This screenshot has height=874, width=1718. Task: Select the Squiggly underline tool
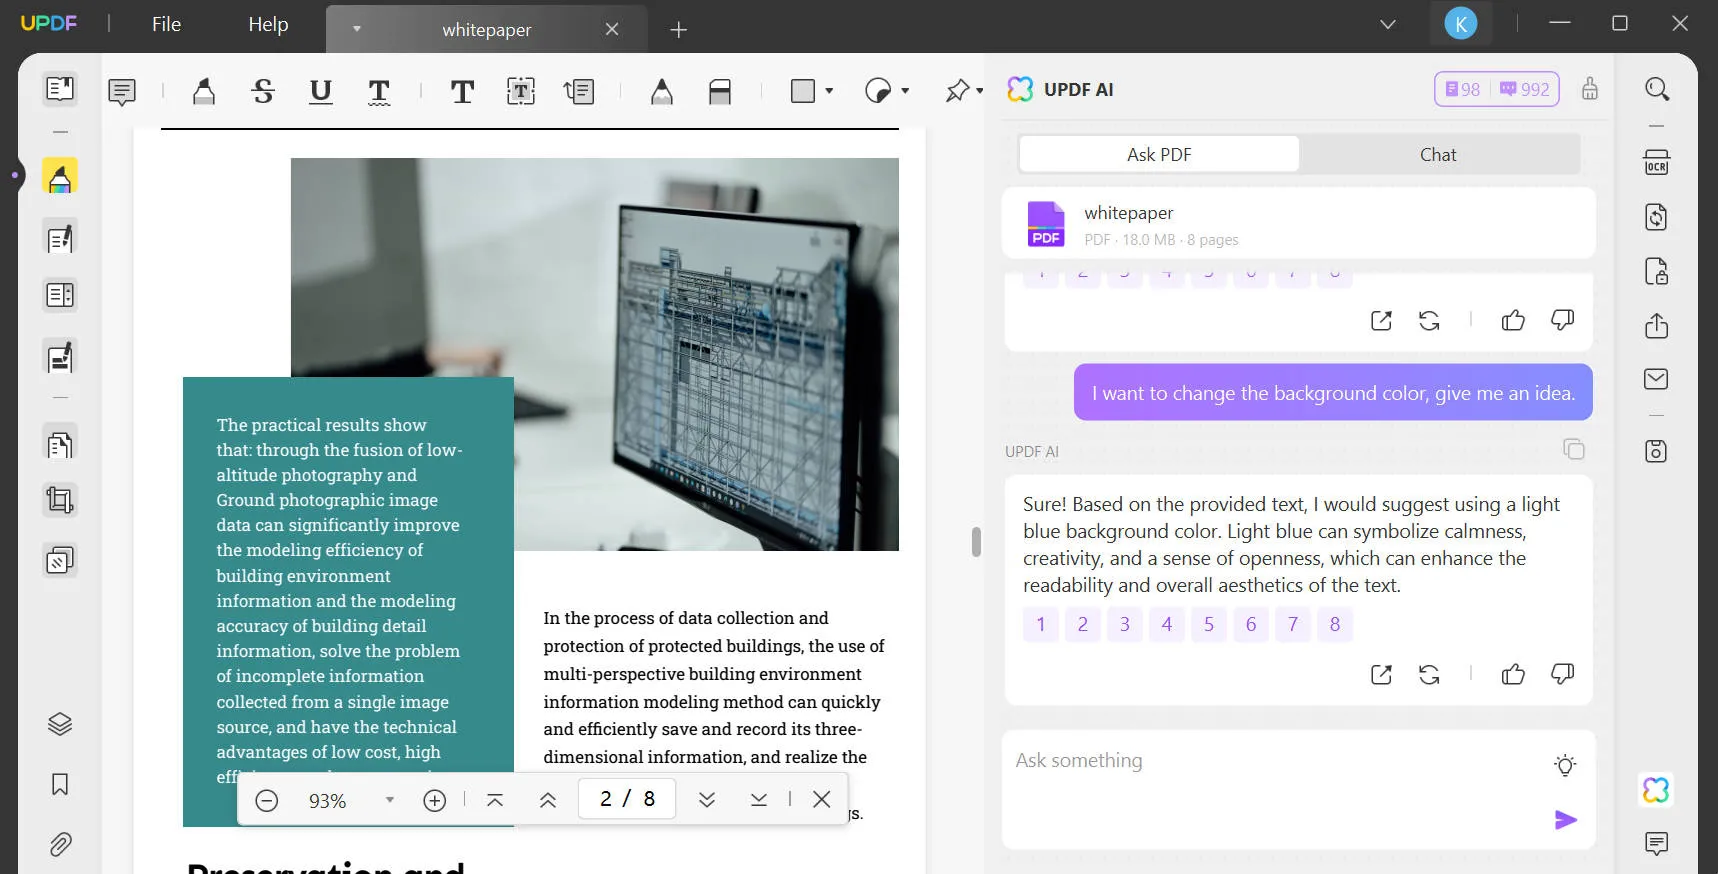click(x=379, y=92)
